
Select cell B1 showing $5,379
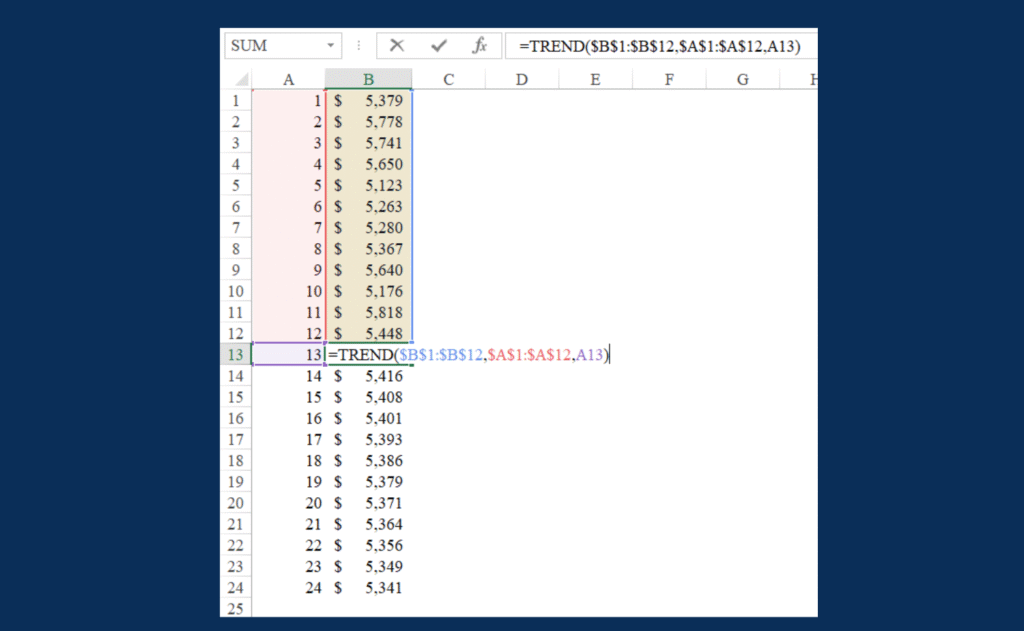tap(368, 100)
